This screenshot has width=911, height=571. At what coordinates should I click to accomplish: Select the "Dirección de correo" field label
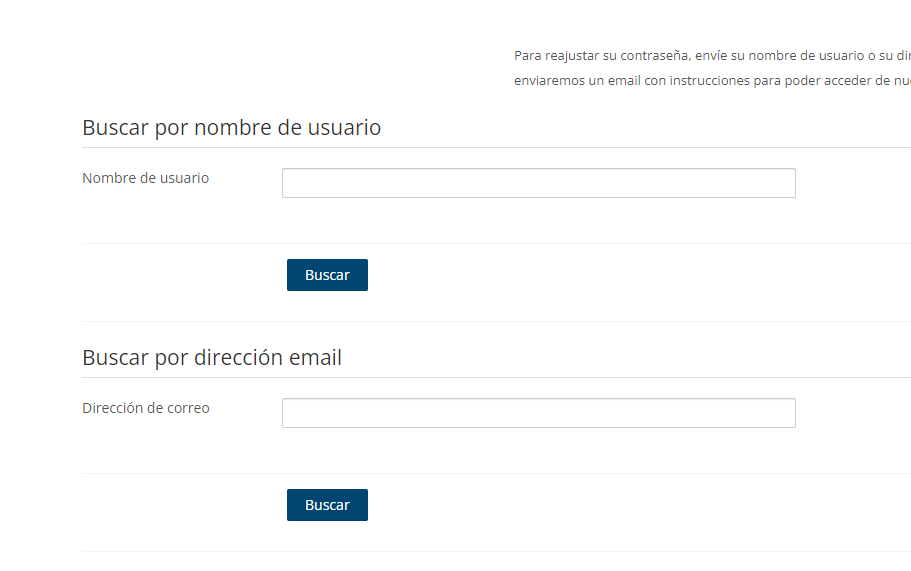146,408
